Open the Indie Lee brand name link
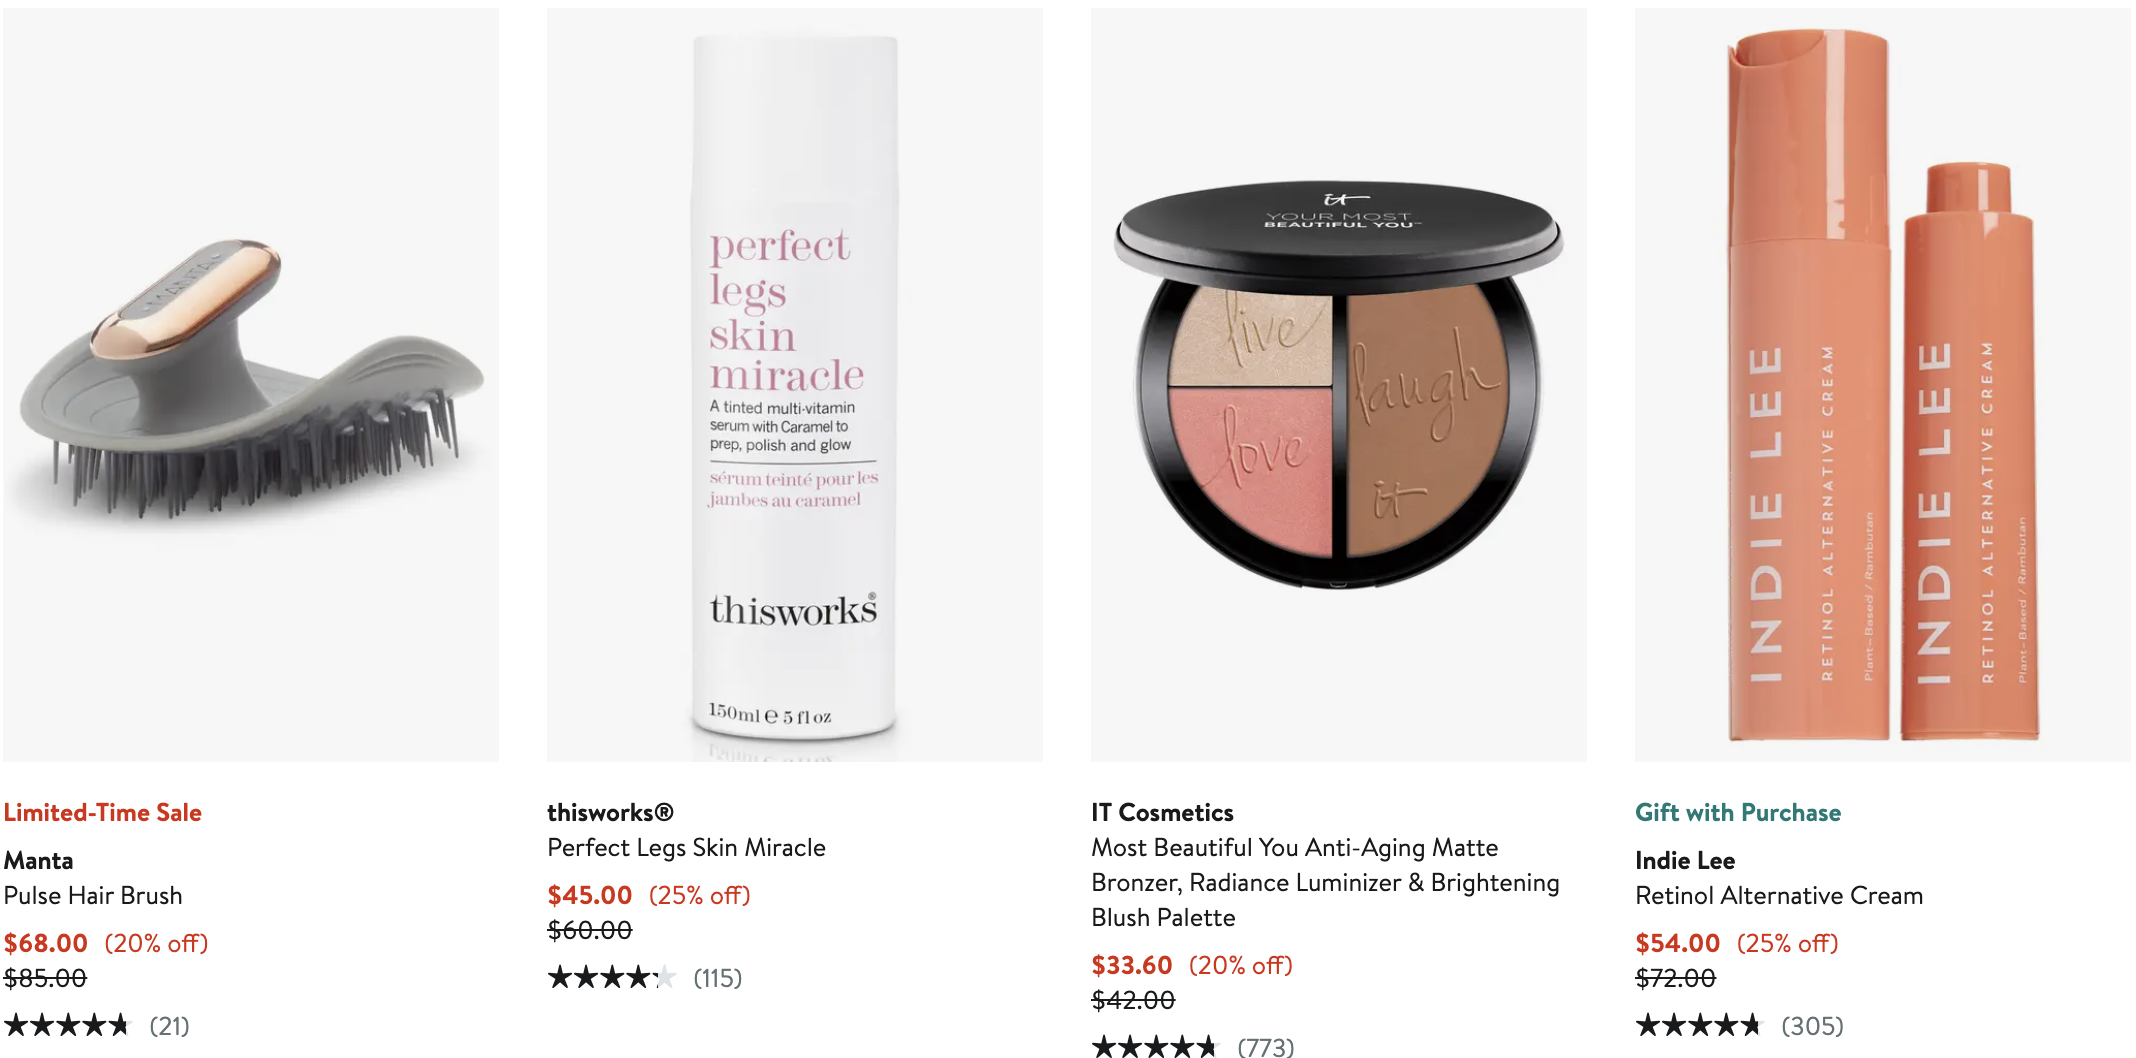This screenshot has height=1058, width=2136. tap(1685, 861)
